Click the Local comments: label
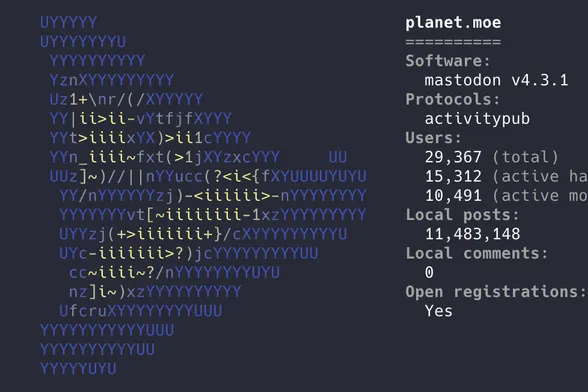 click(x=477, y=254)
